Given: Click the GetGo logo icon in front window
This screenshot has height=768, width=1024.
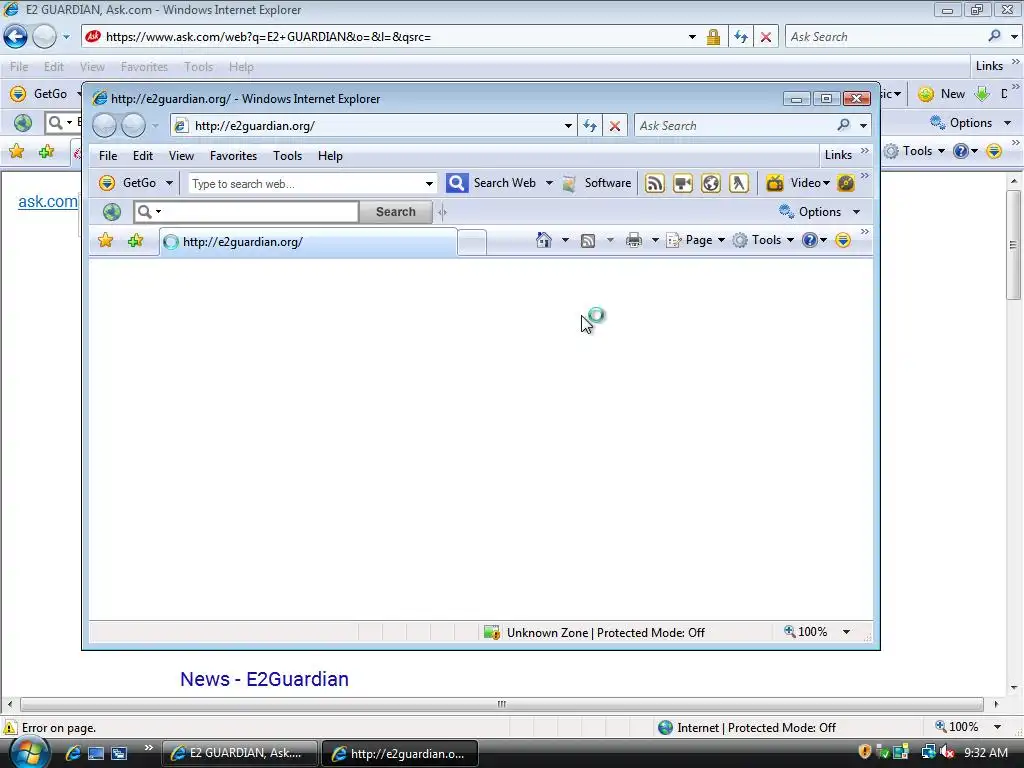Looking at the screenshot, I should pyautogui.click(x=107, y=183).
